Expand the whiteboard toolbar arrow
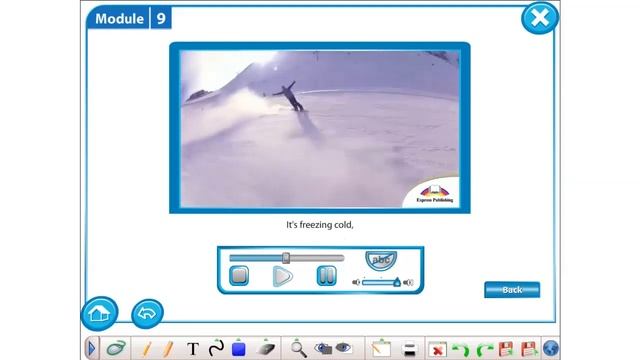Viewport: 640px width, 360px height. (91, 349)
